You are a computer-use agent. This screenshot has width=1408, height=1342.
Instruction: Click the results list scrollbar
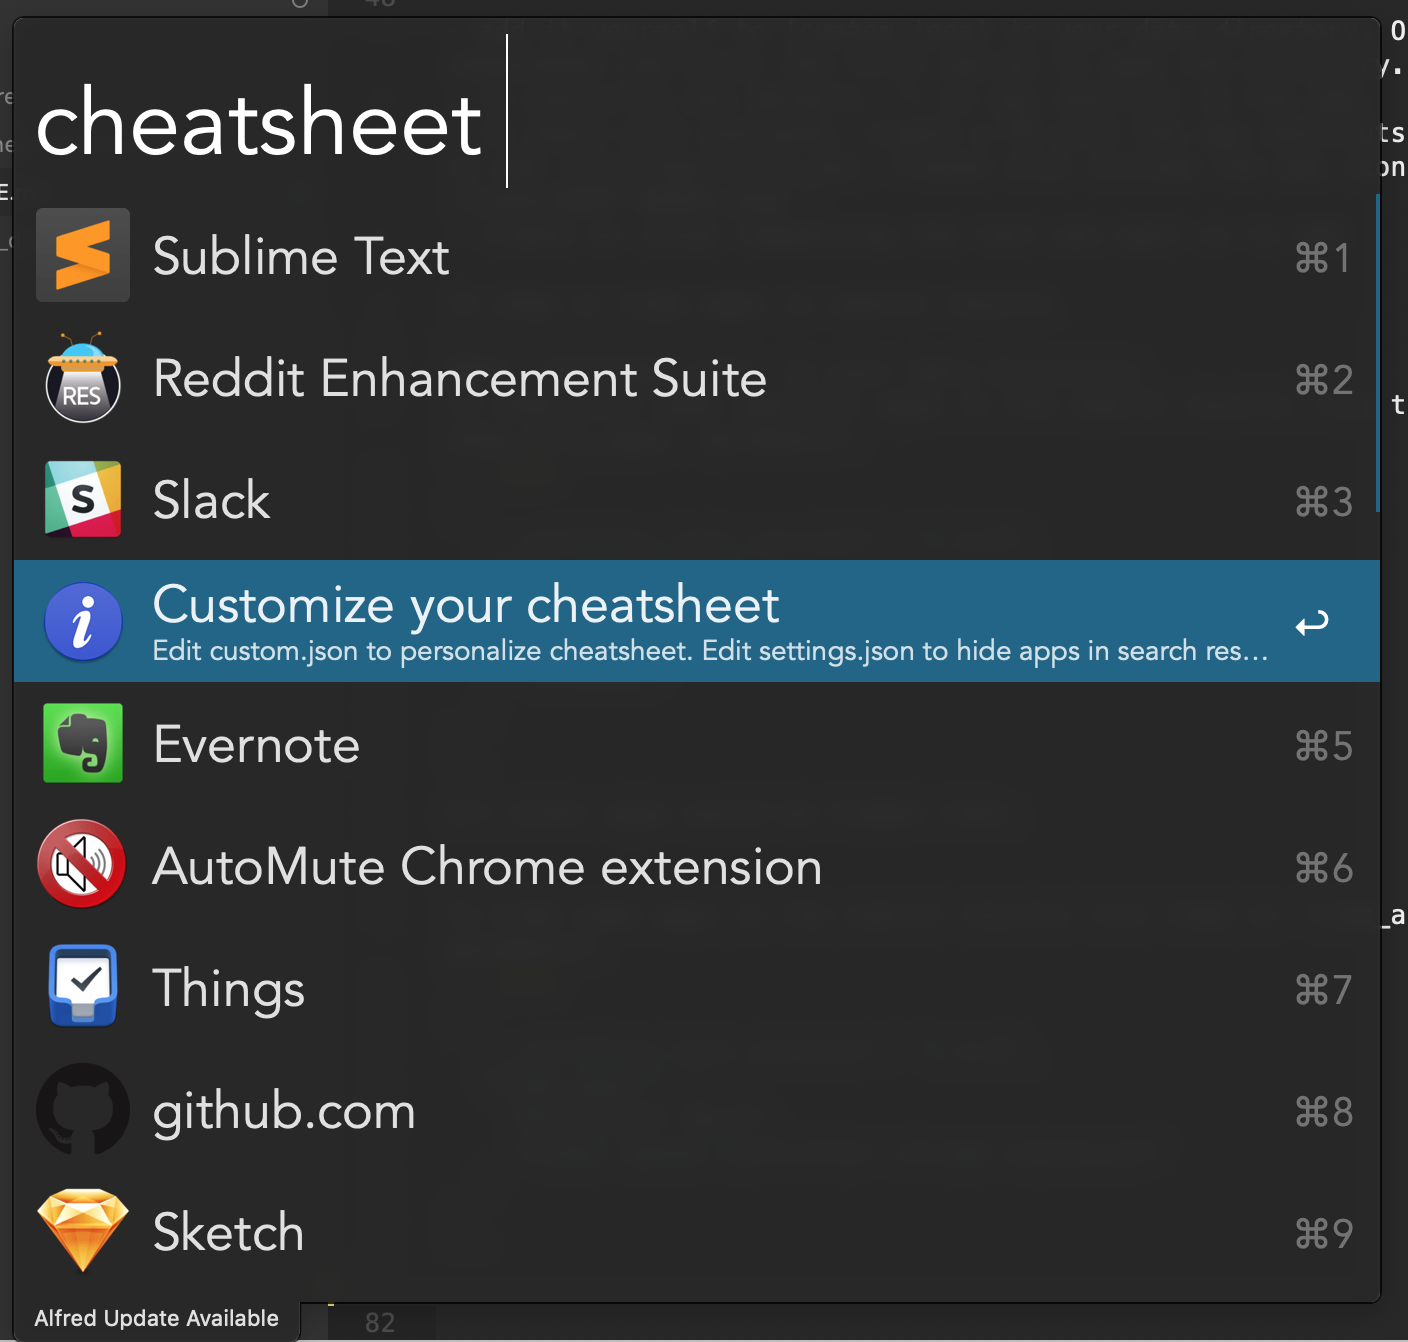click(1377, 352)
